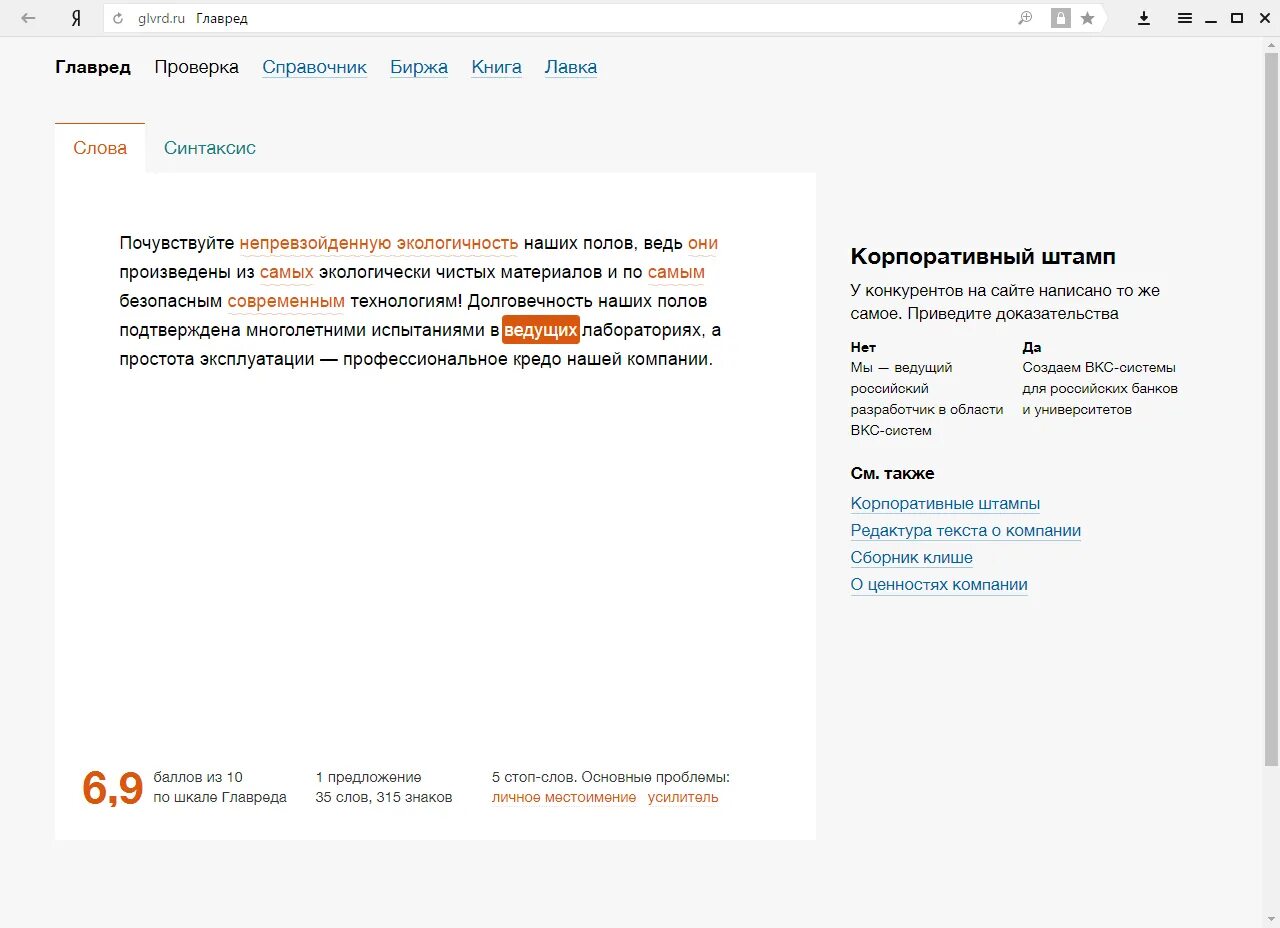This screenshot has height=928, width=1280.
Task: Click the browser back arrow
Action: (x=28, y=18)
